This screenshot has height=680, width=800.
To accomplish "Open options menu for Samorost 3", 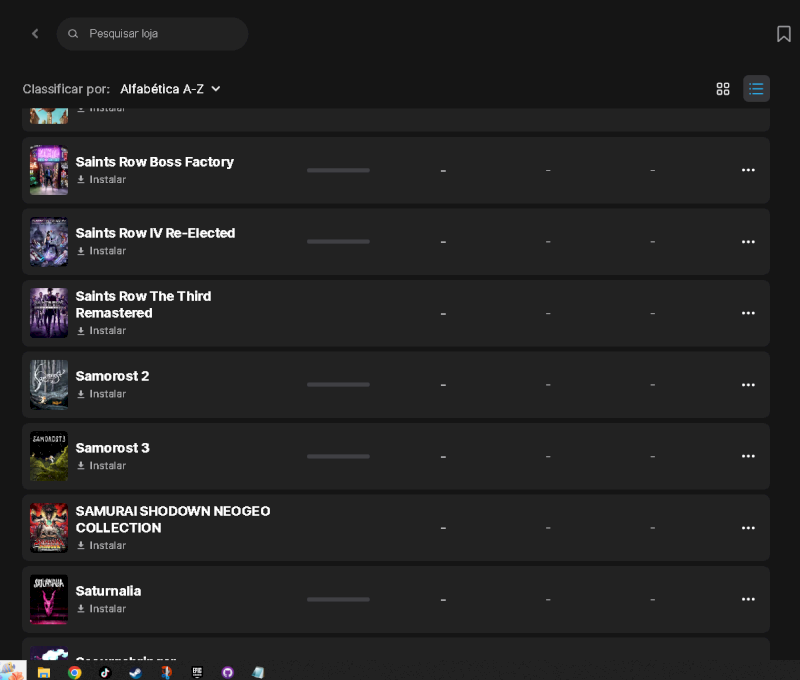I will pos(748,456).
